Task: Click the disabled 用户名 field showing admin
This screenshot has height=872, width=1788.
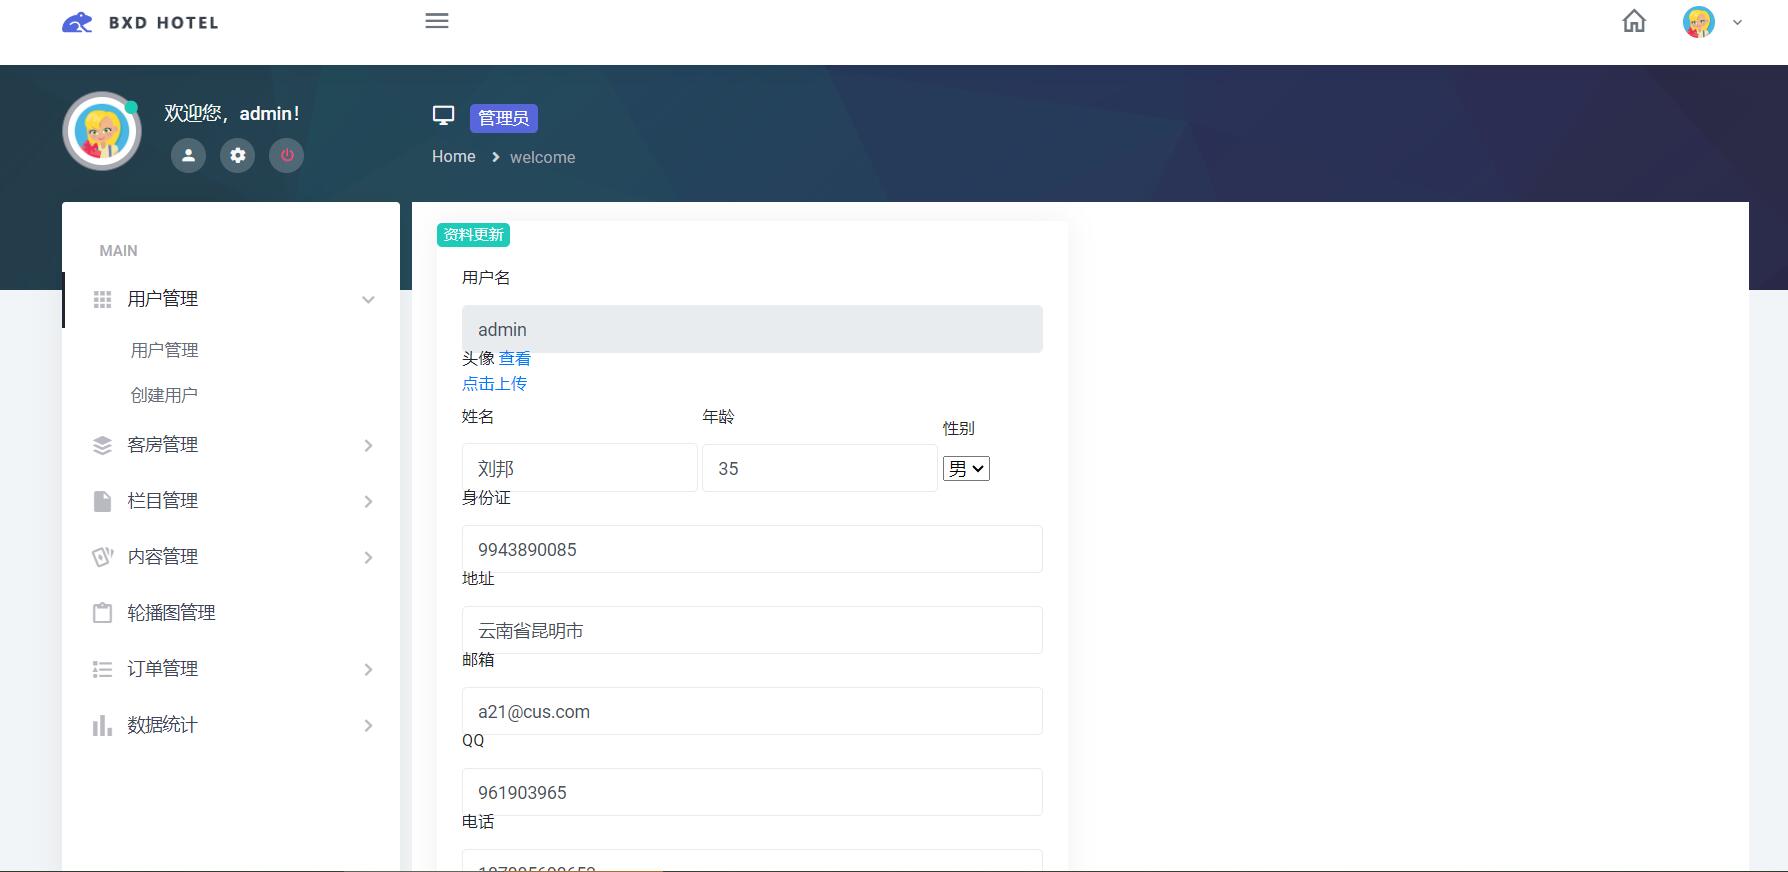Action: [752, 329]
